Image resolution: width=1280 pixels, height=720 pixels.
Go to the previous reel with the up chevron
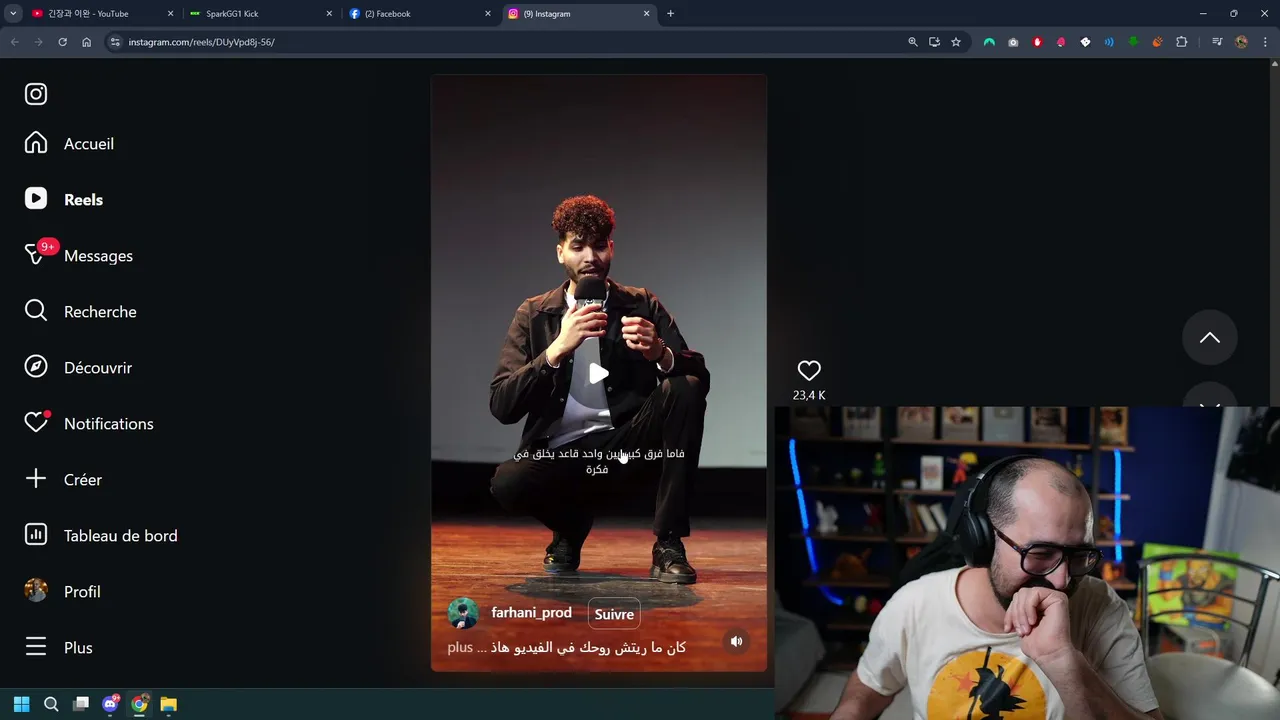[x=1210, y=338]
